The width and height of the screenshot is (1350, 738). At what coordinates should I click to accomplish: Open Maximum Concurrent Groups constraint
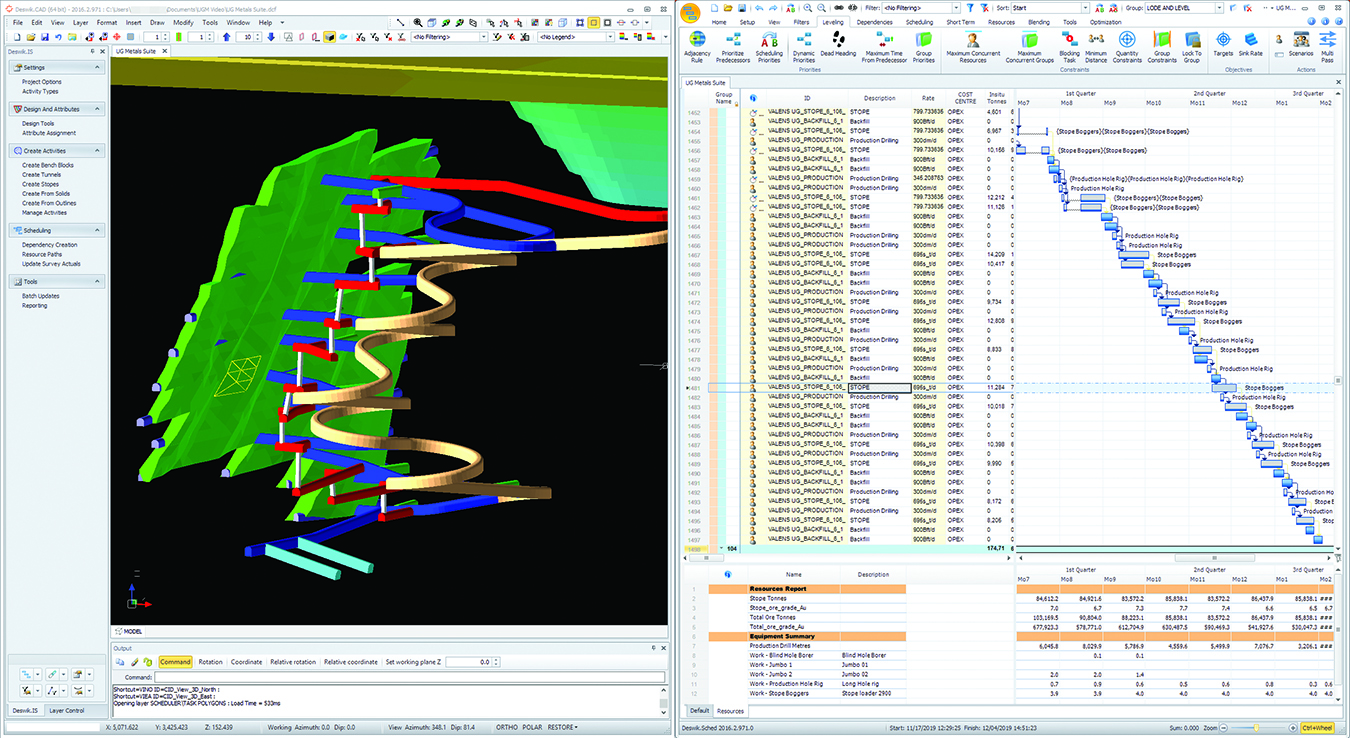point(1029,46)
